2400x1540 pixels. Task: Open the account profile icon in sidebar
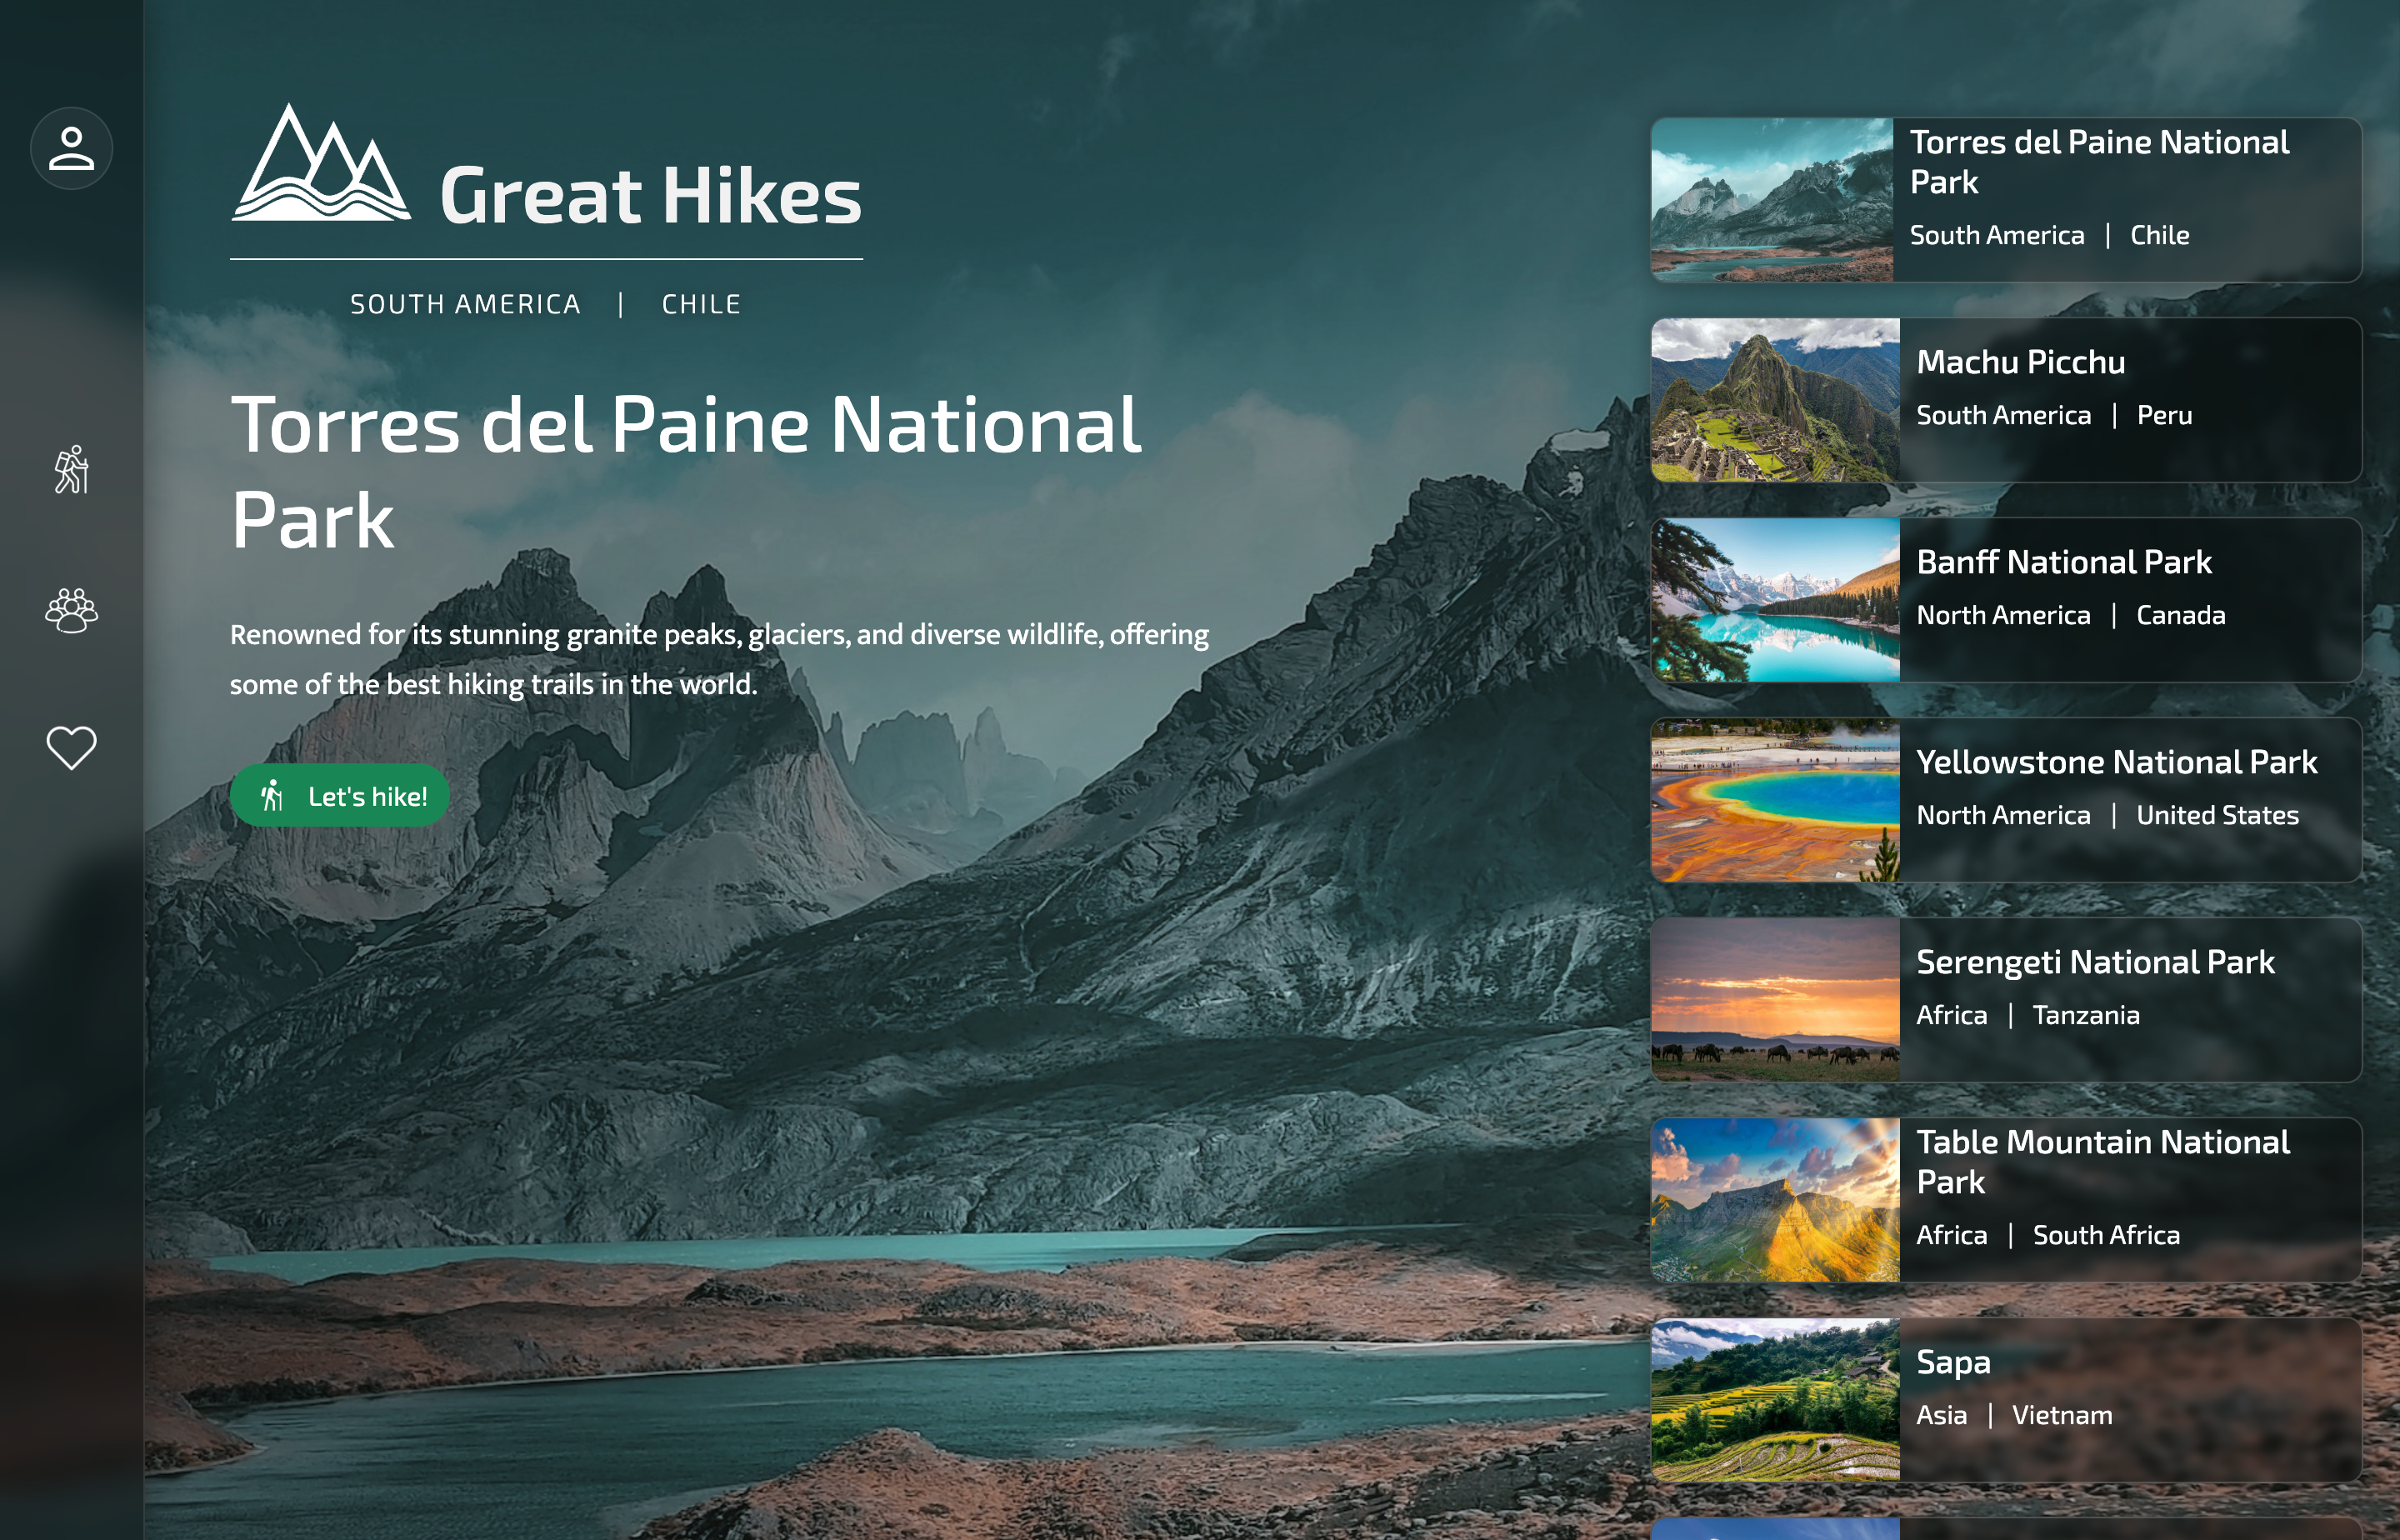73,147
